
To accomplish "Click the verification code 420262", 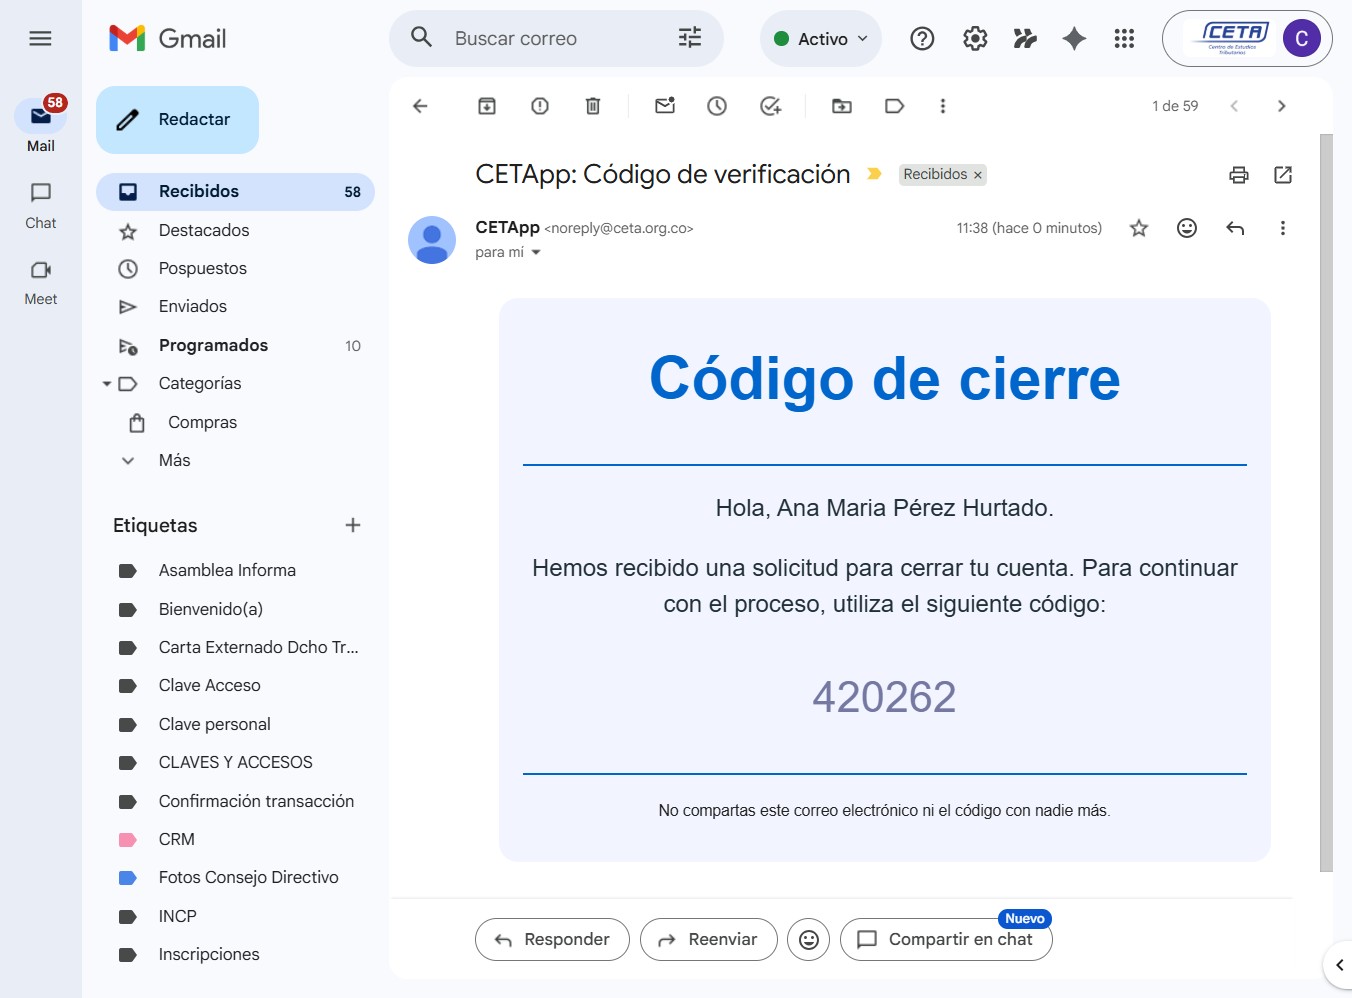I will pos(884,697).
